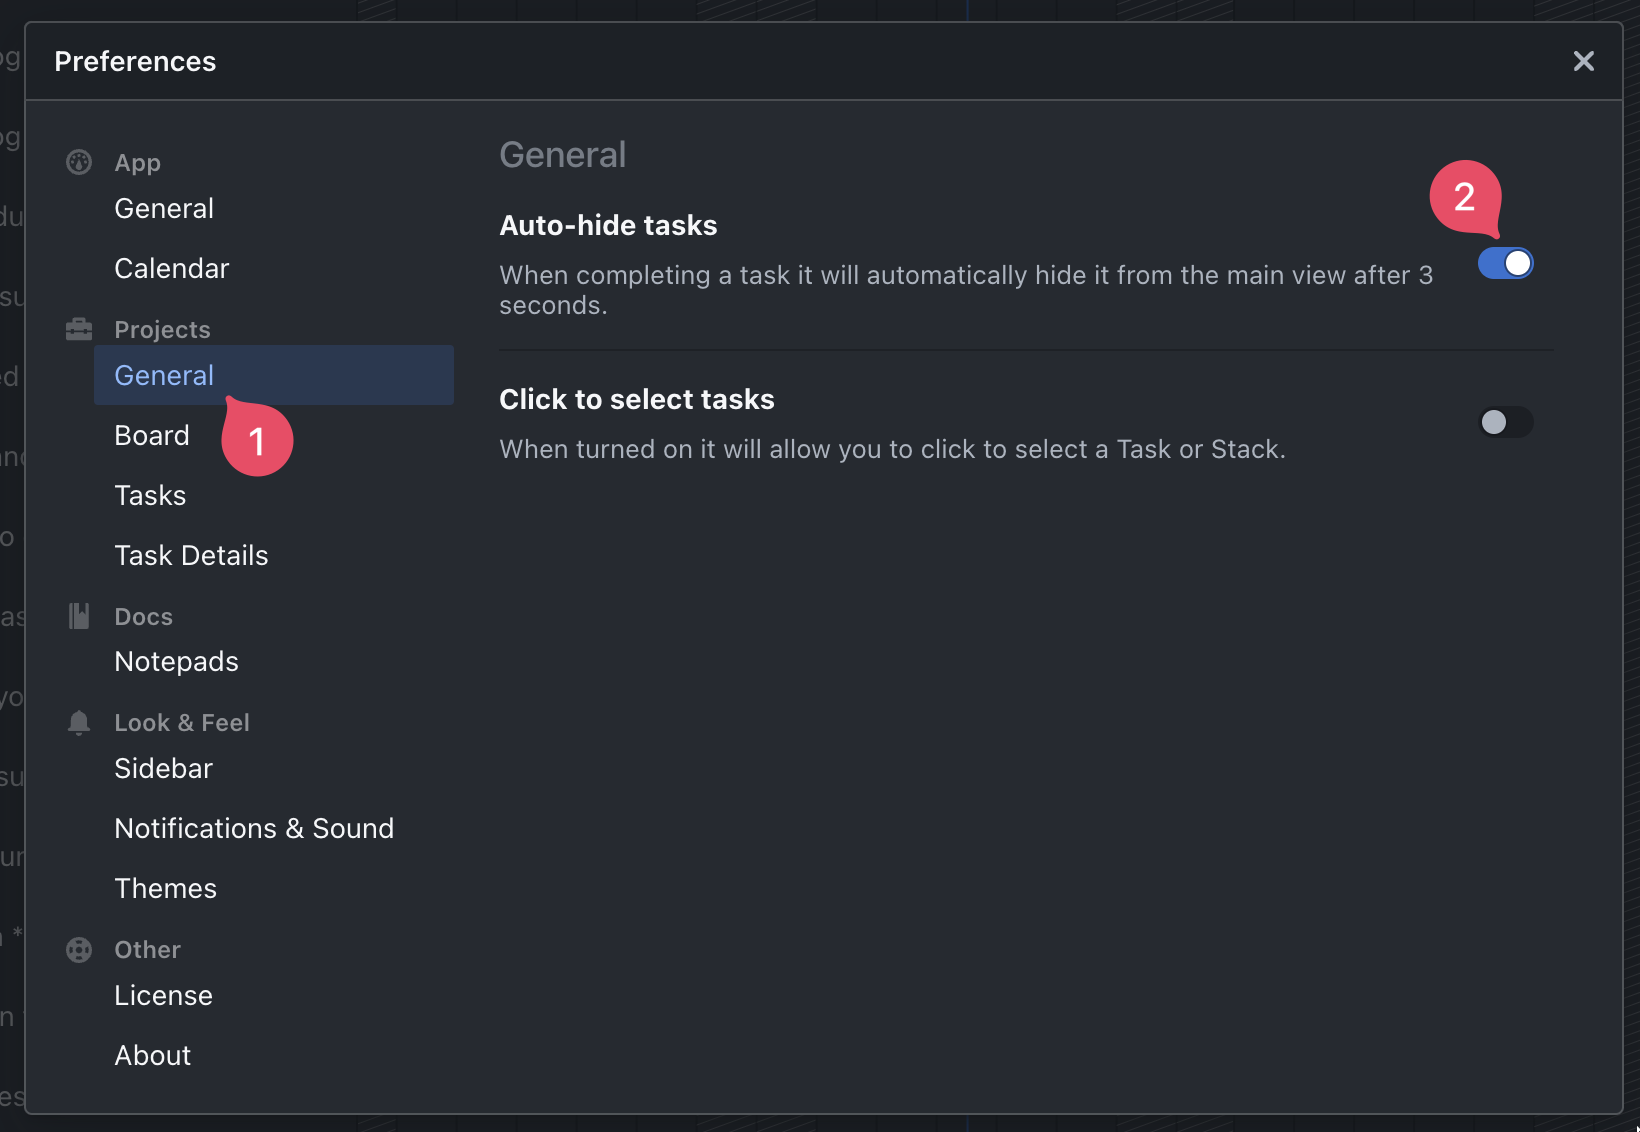Open the About page

[x=152, y=1055]
